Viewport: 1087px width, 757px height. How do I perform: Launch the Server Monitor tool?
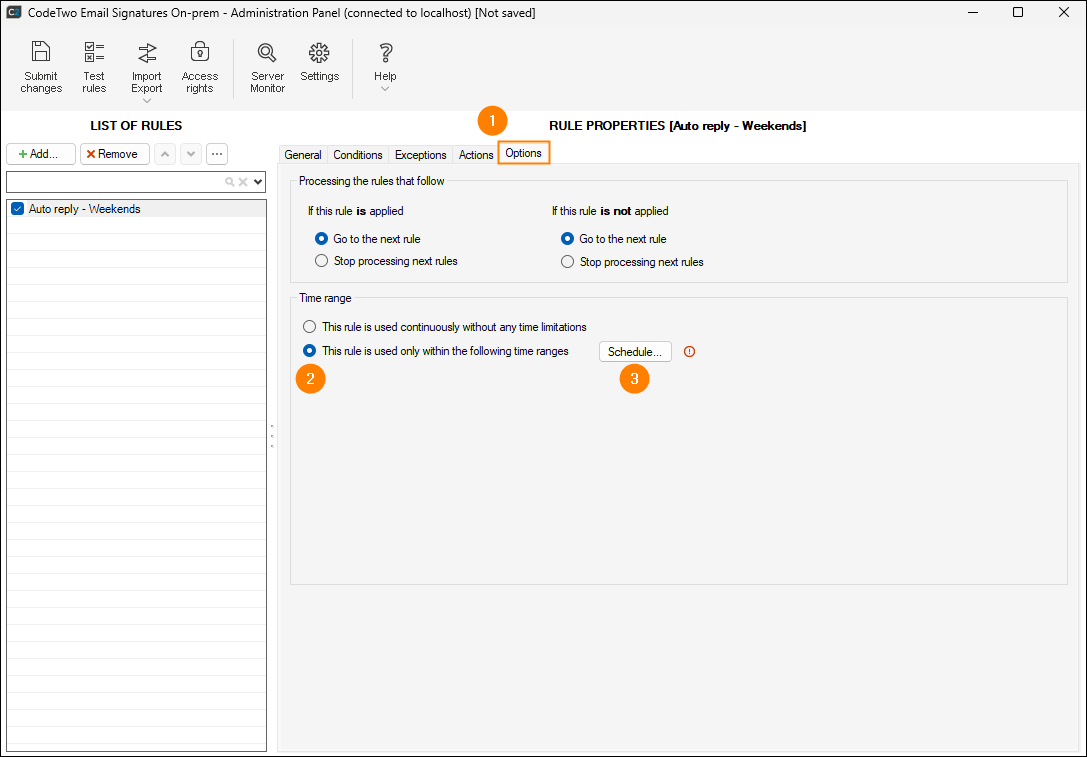267,52
